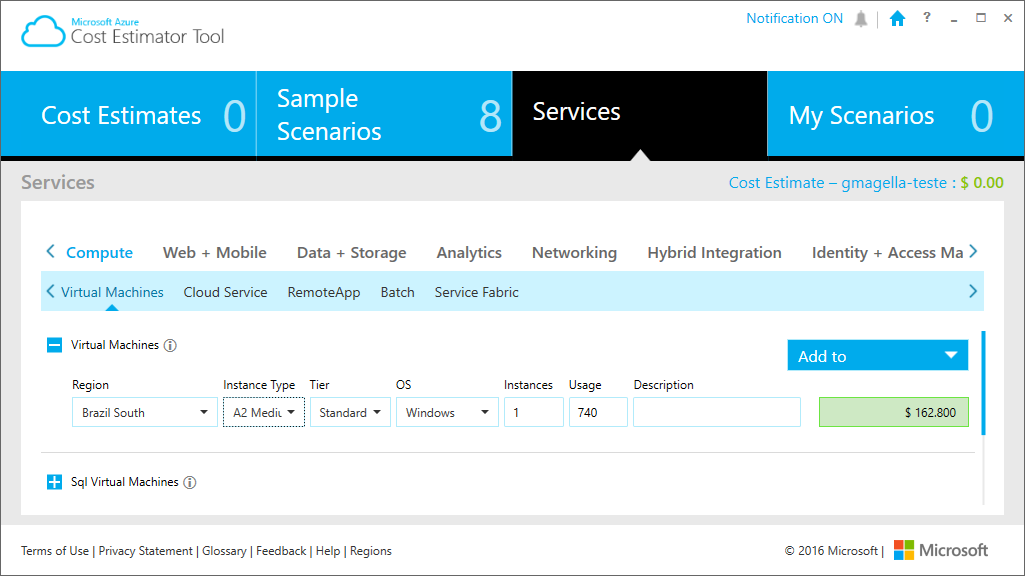Go to home via house icon
The width and height of the screenshot is (1025, 576).
point(898,18)
